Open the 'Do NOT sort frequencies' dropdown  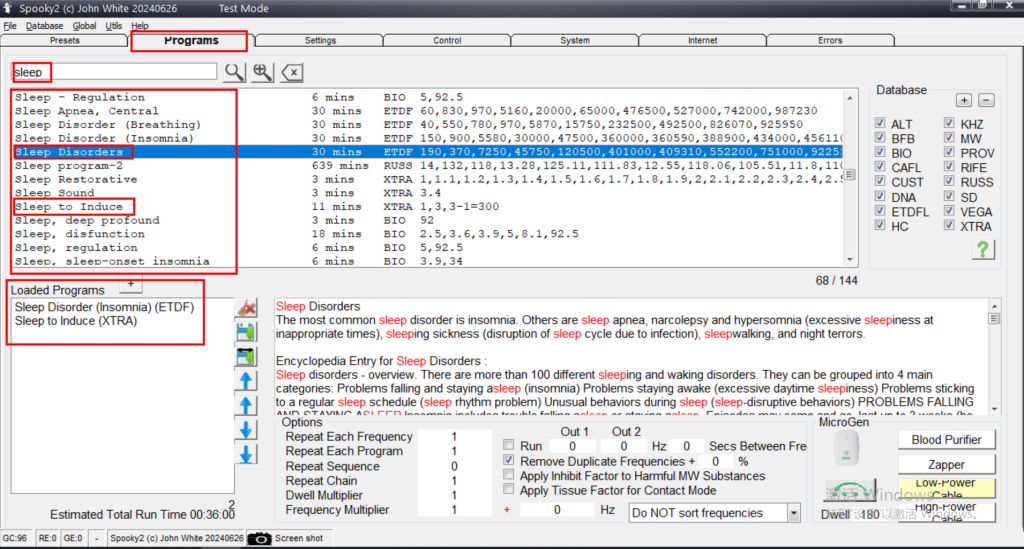793,513
